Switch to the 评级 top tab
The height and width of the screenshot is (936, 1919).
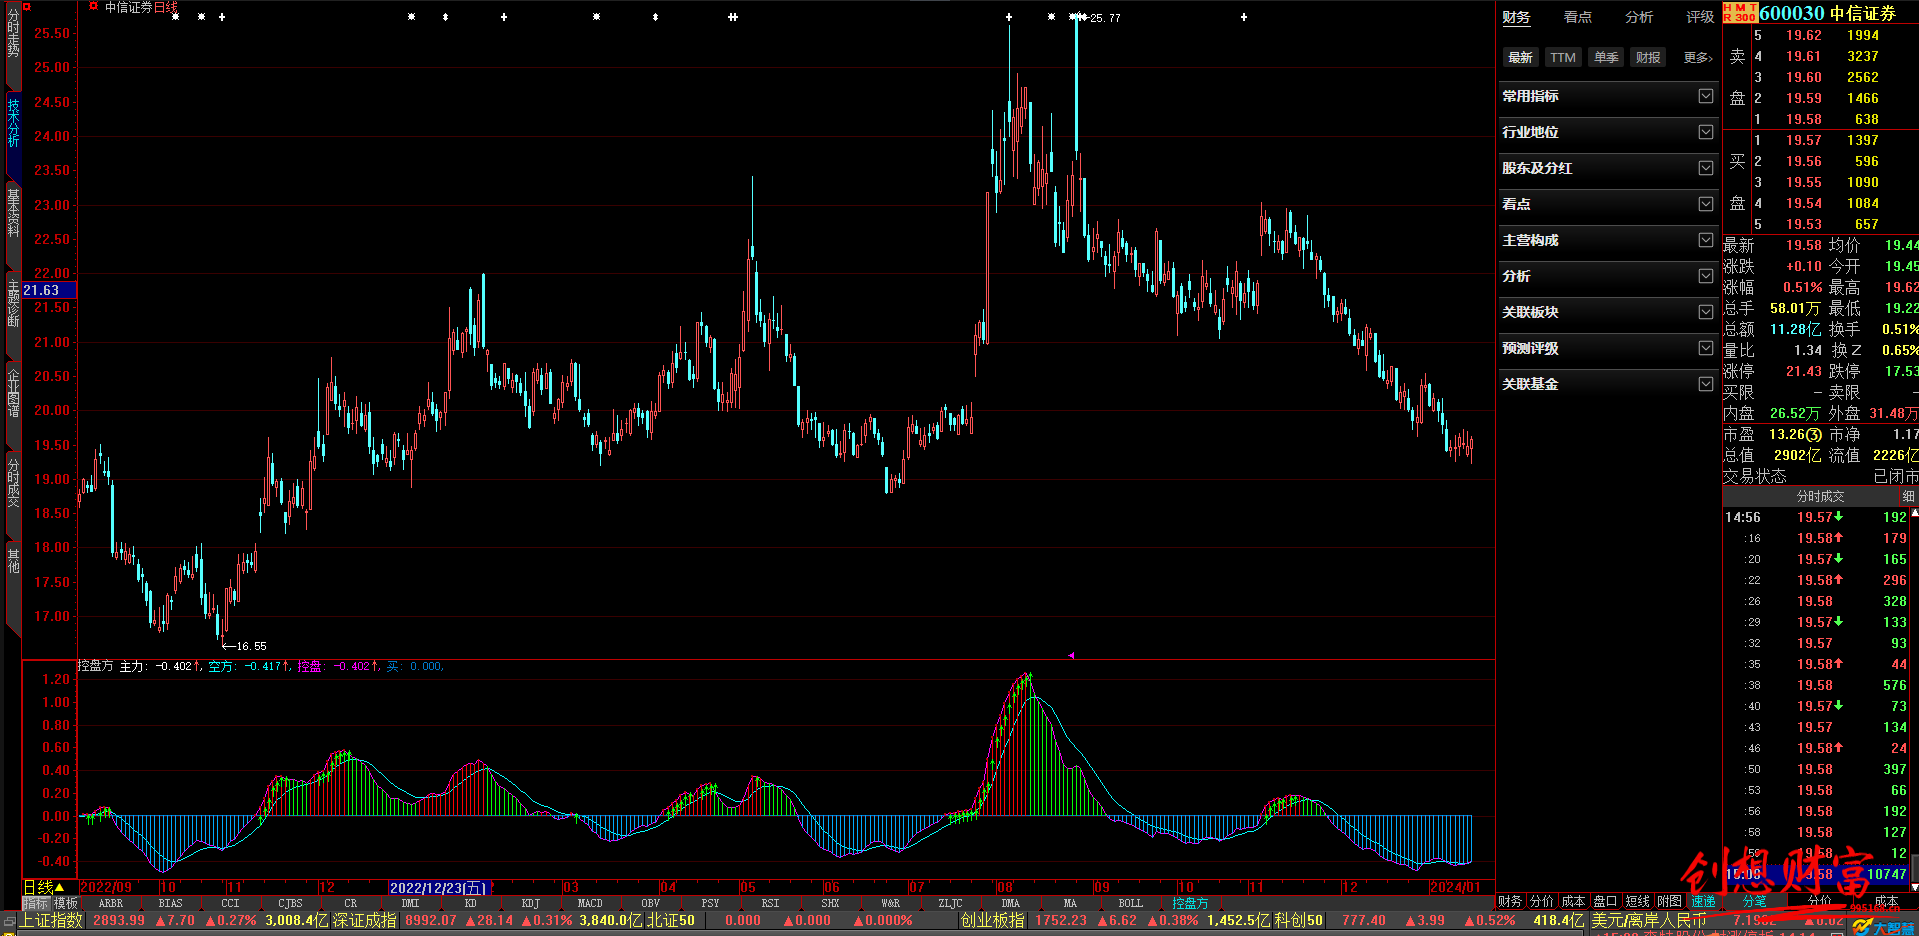[x=1699, y=17]
